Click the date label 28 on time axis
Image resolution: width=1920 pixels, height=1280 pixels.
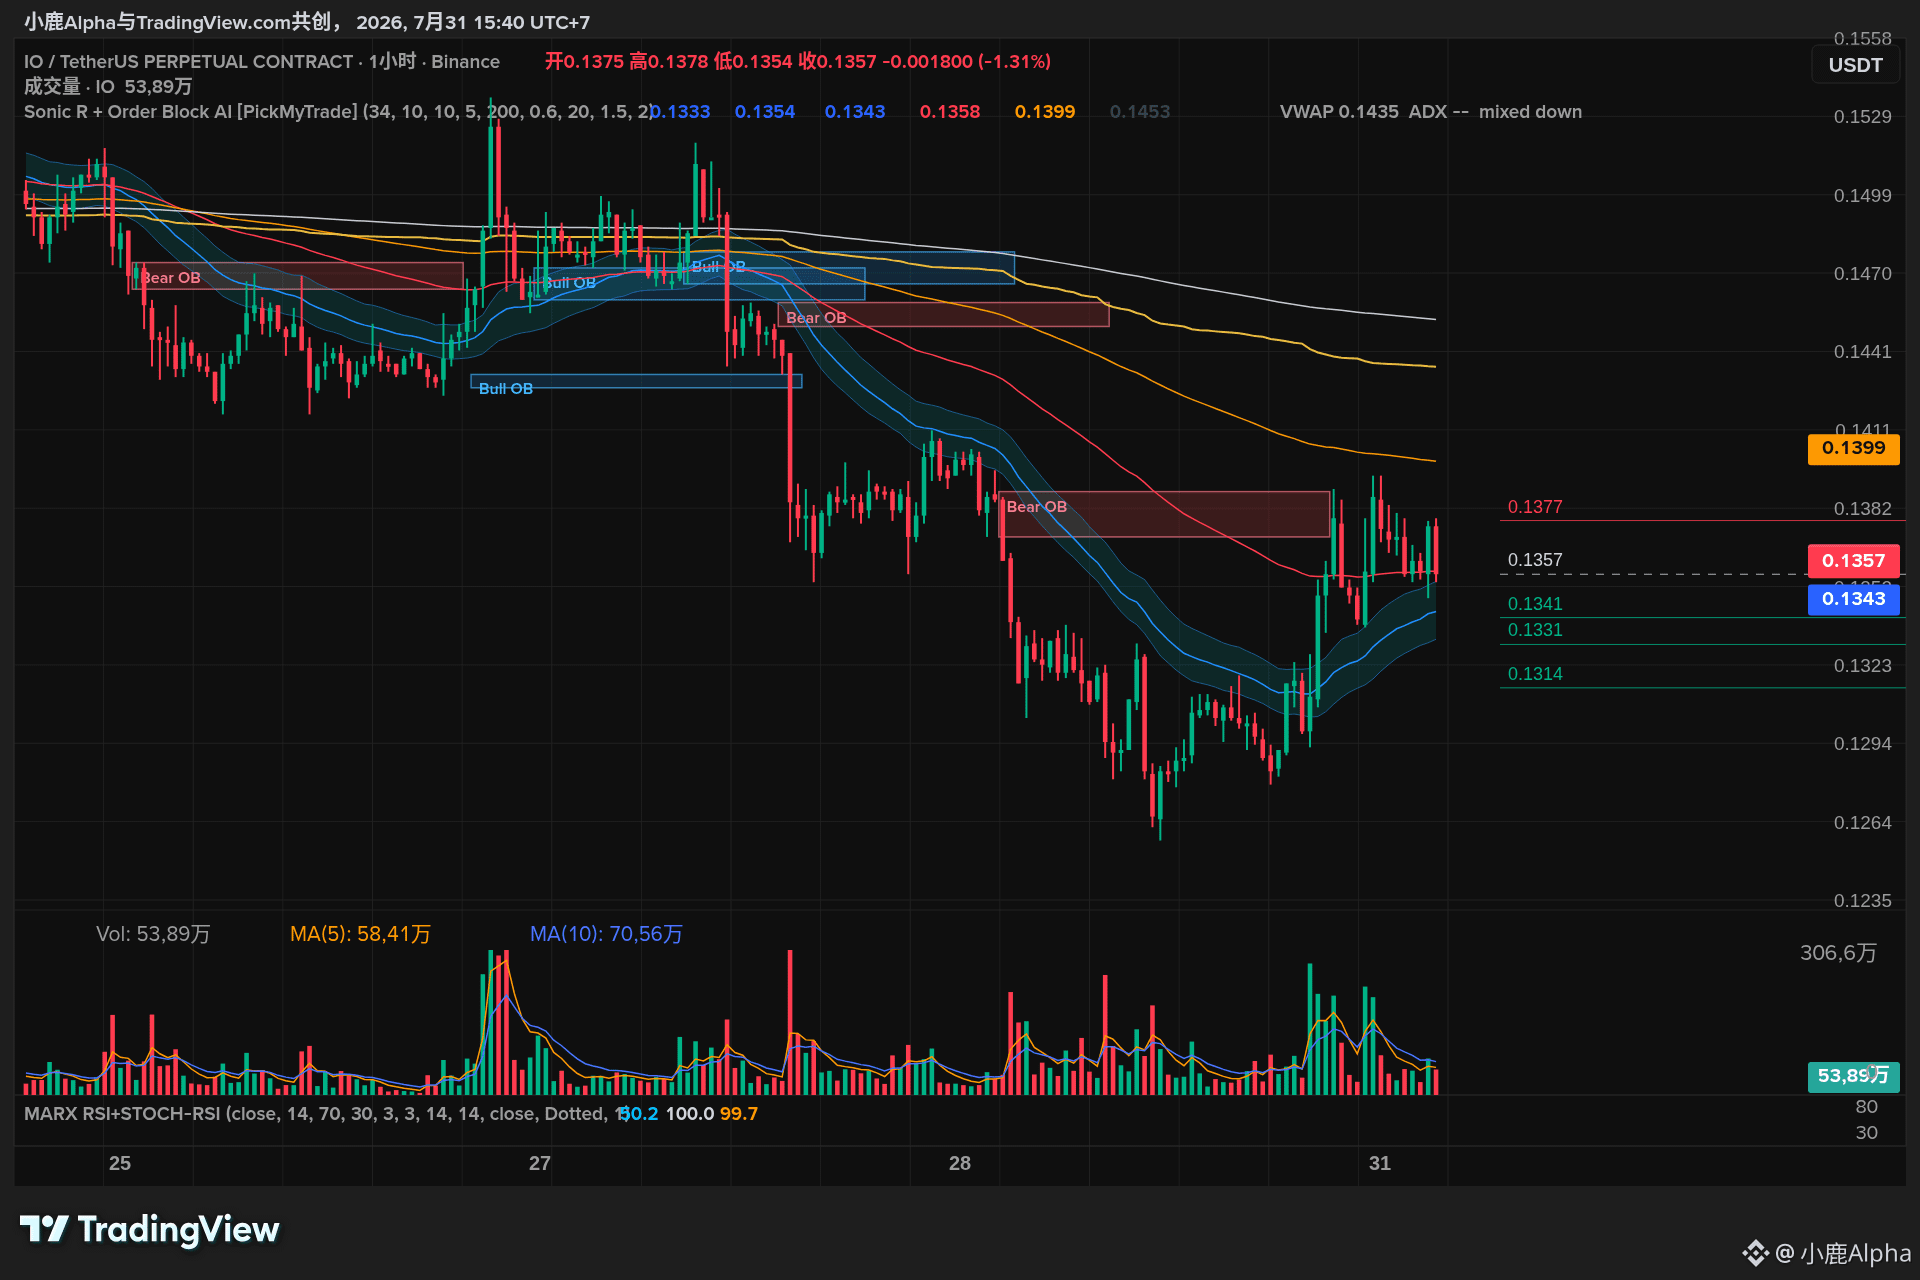click(960, 1163)
